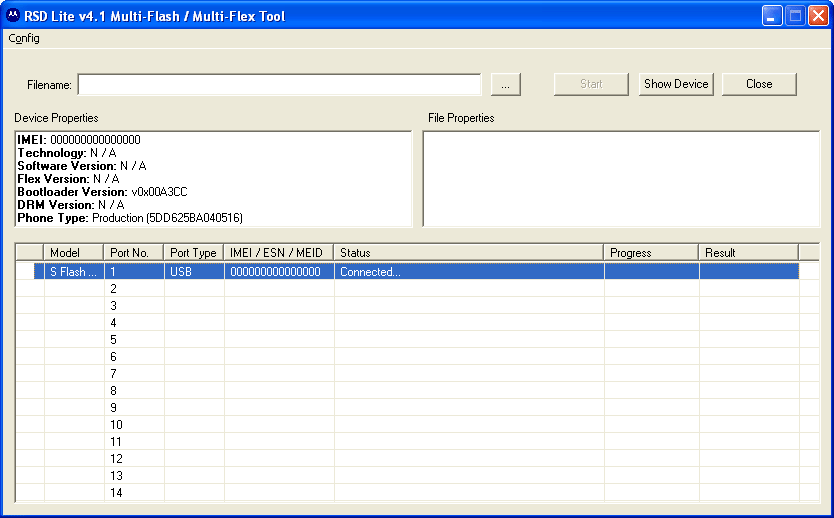Click the IMEI line in Device Properties
This screenshot has height=518, width=834.
(79, 140)
